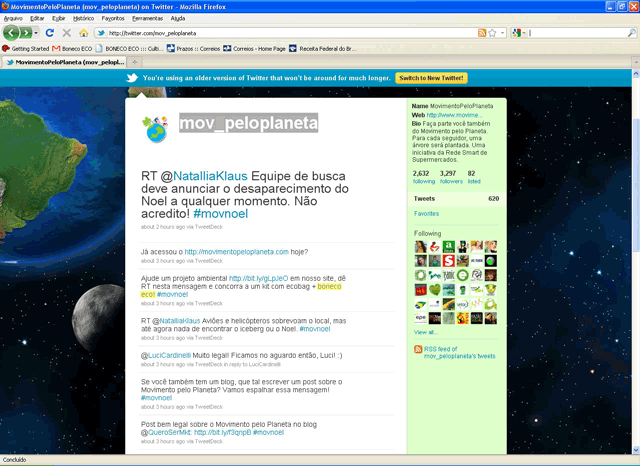640x466 pixels.
Task: Open the Editar menu
Action: pyautogui.click(x=37, y=18)
